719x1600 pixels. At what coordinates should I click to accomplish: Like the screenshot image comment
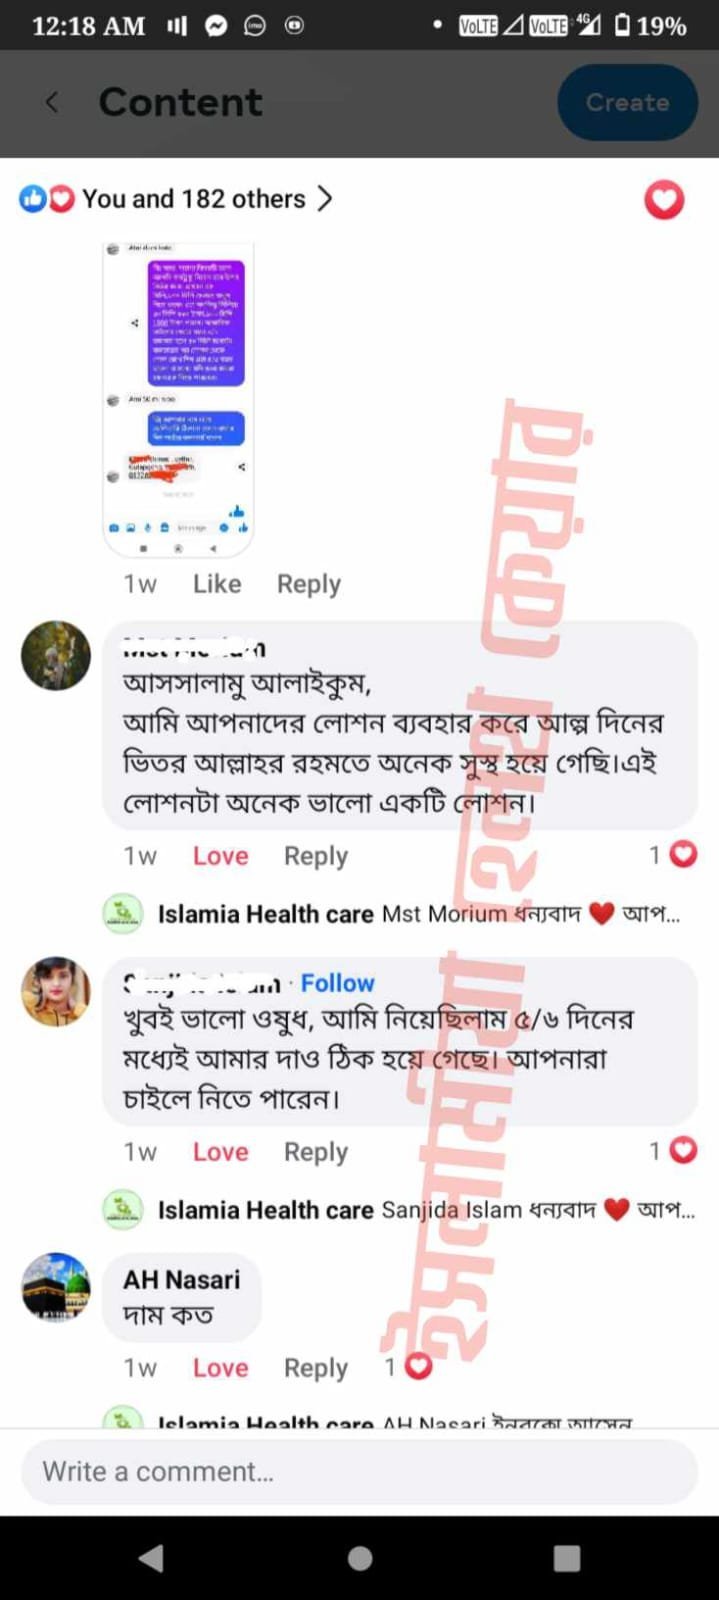coord(217,584)
